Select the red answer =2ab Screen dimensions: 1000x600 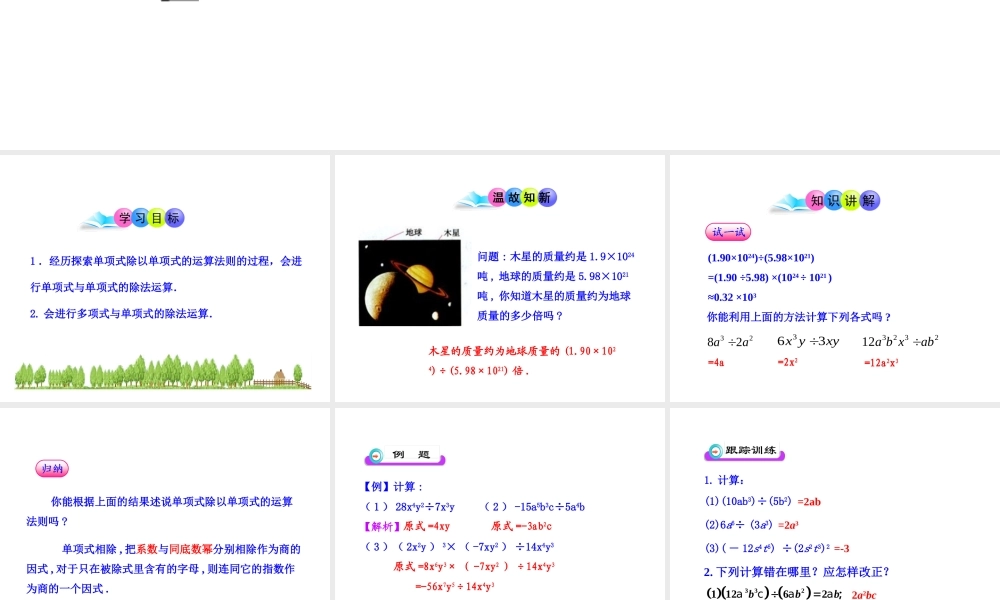pyautogui.click(x=808, y=501)
